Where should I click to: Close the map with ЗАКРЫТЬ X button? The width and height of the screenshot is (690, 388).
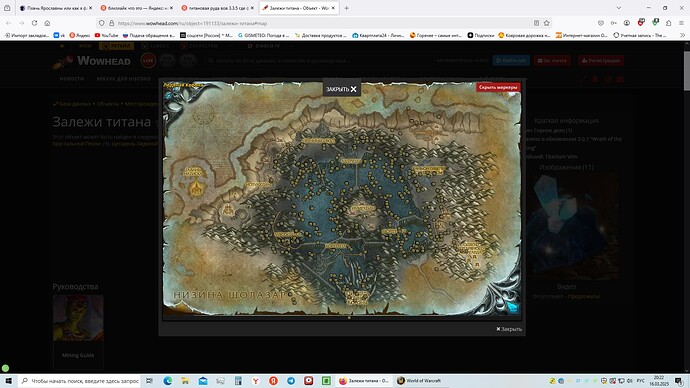click(341, 89)
